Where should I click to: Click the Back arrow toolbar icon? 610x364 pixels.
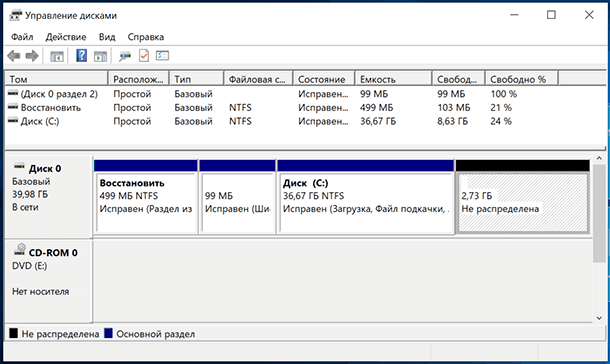[x=14, y=56]
